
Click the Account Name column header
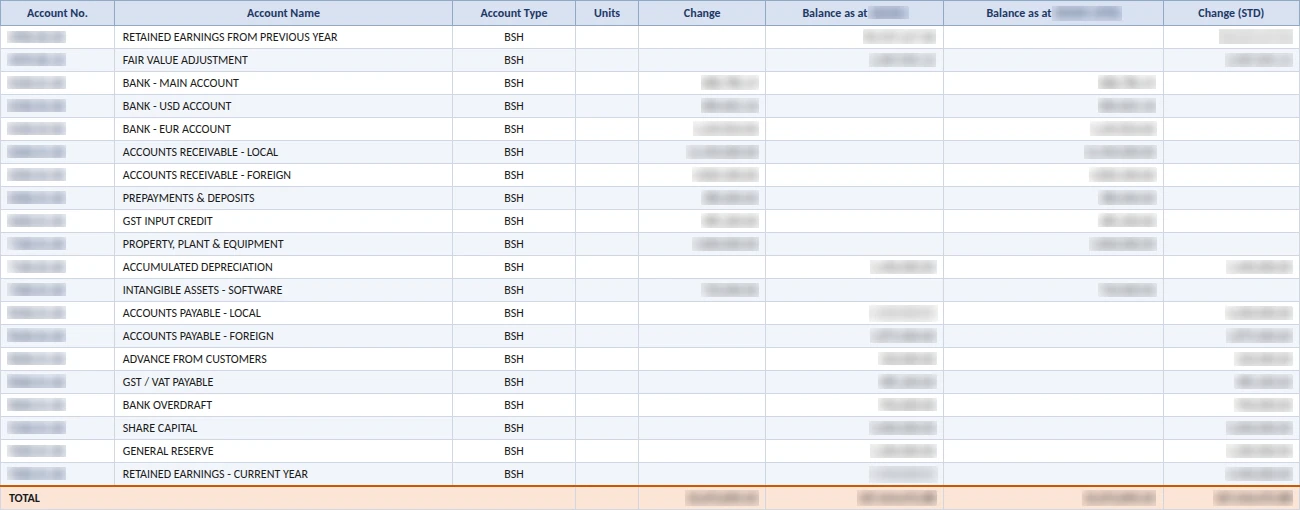point(283,13)
